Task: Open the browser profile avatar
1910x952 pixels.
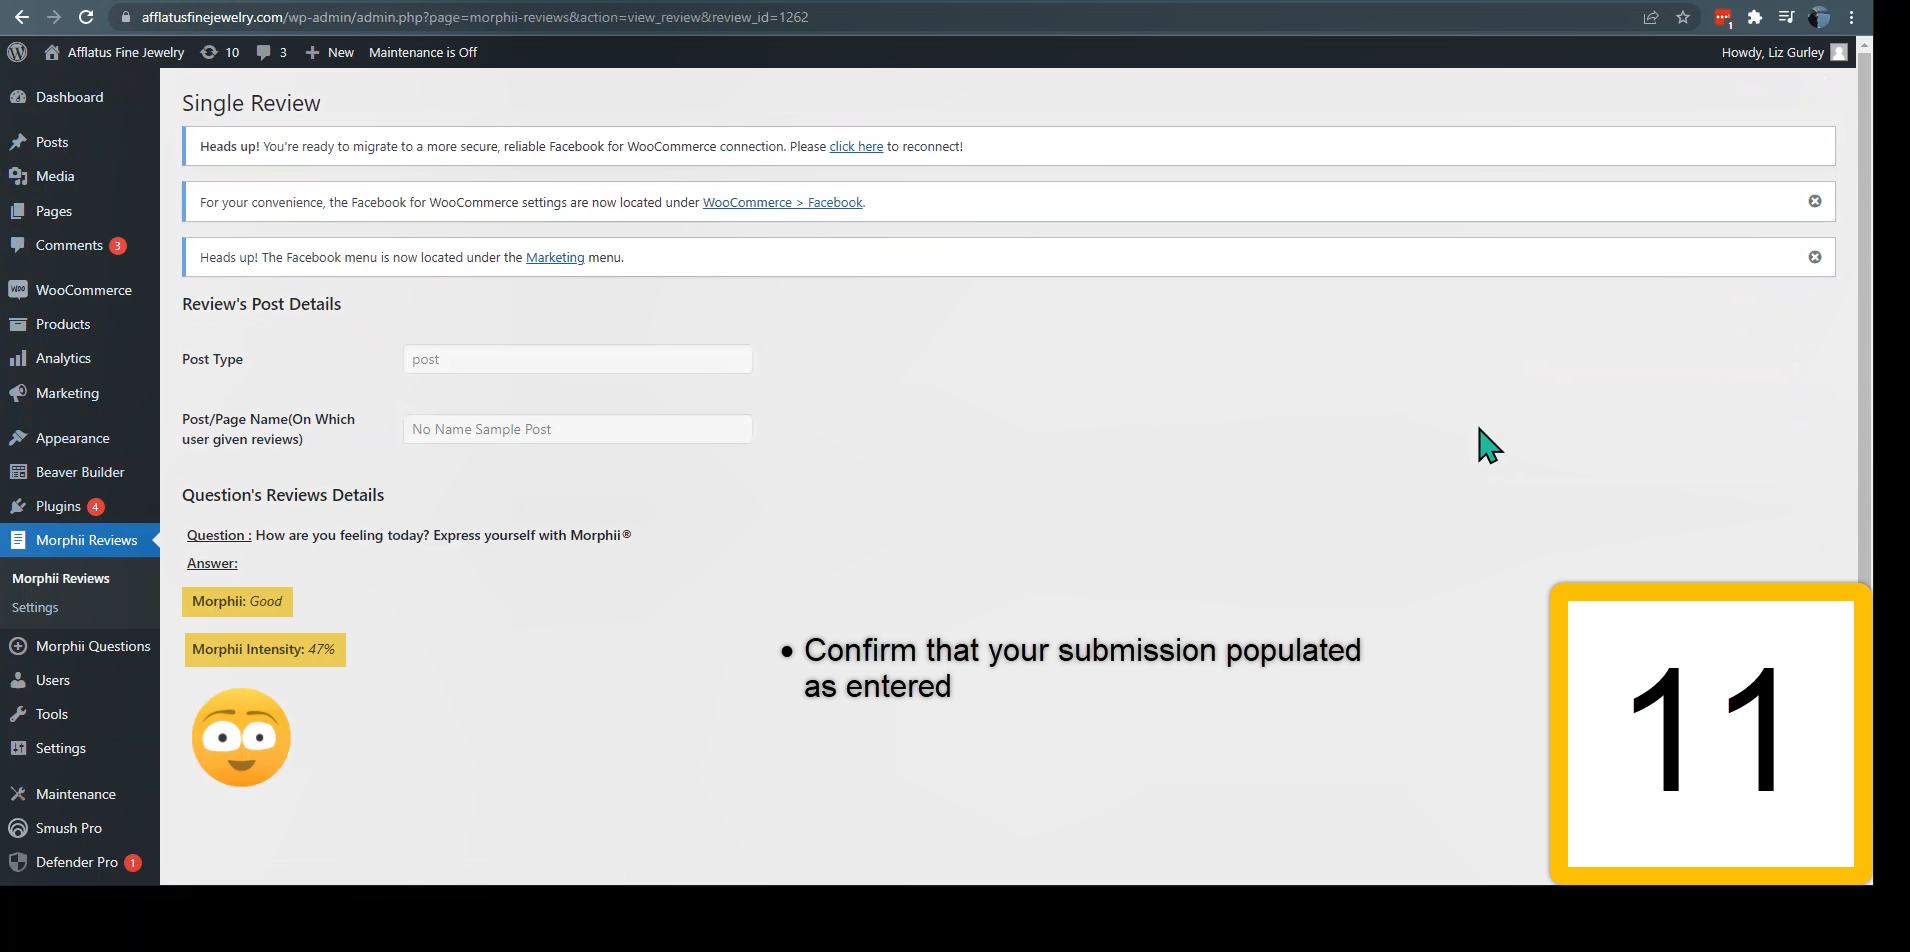Action: point(1819,17)
